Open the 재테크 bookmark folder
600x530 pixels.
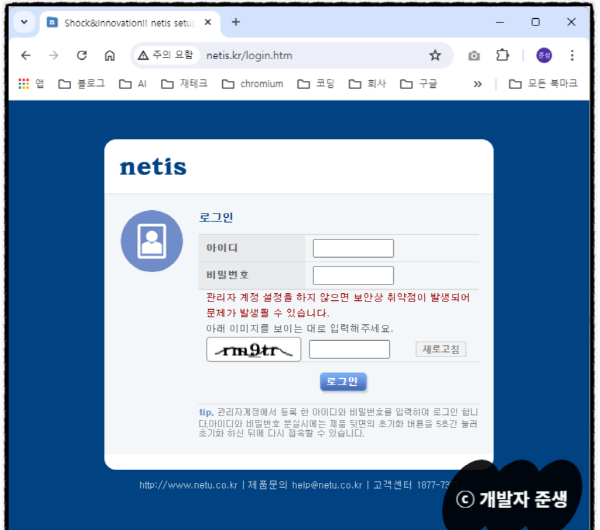click(184, 84)
